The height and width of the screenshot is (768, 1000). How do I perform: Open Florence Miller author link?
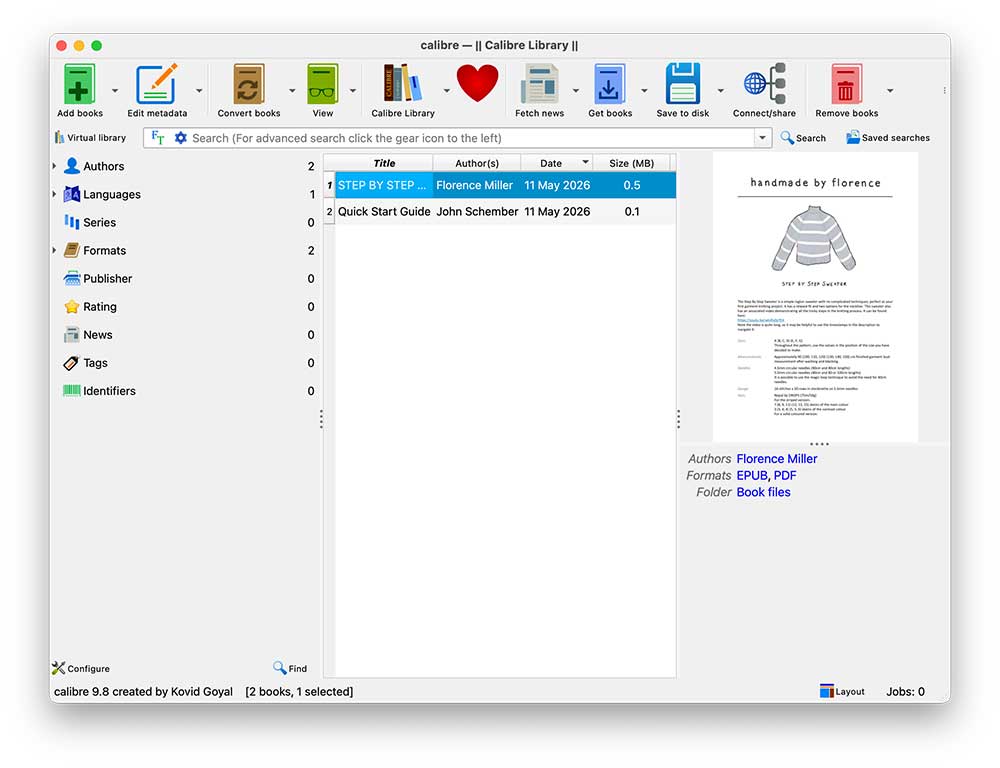click(776, 459)
